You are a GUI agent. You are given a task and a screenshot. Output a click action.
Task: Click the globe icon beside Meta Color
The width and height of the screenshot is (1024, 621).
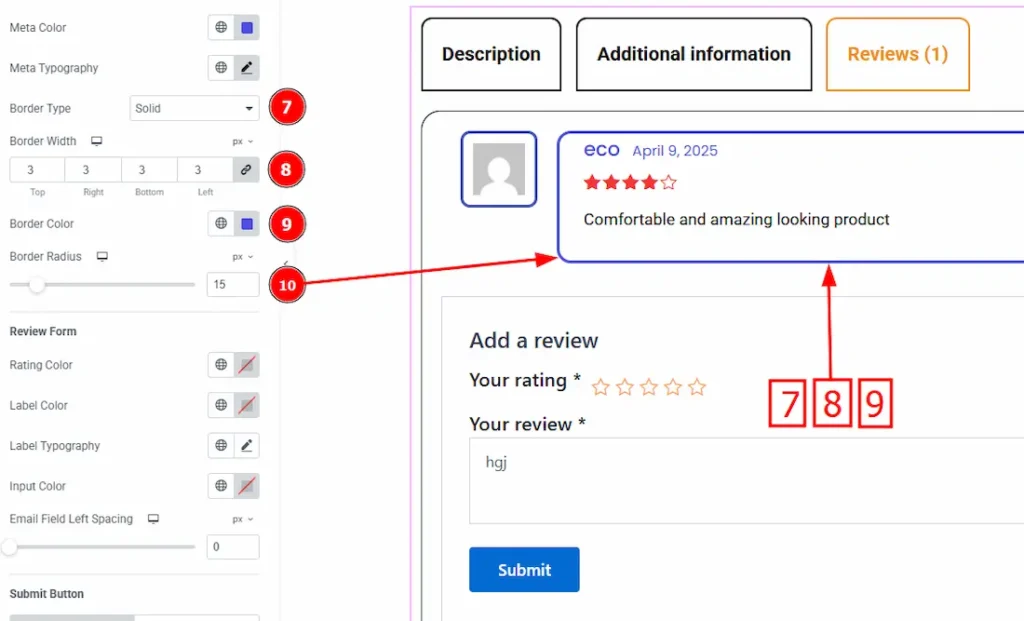click(221, 28)
